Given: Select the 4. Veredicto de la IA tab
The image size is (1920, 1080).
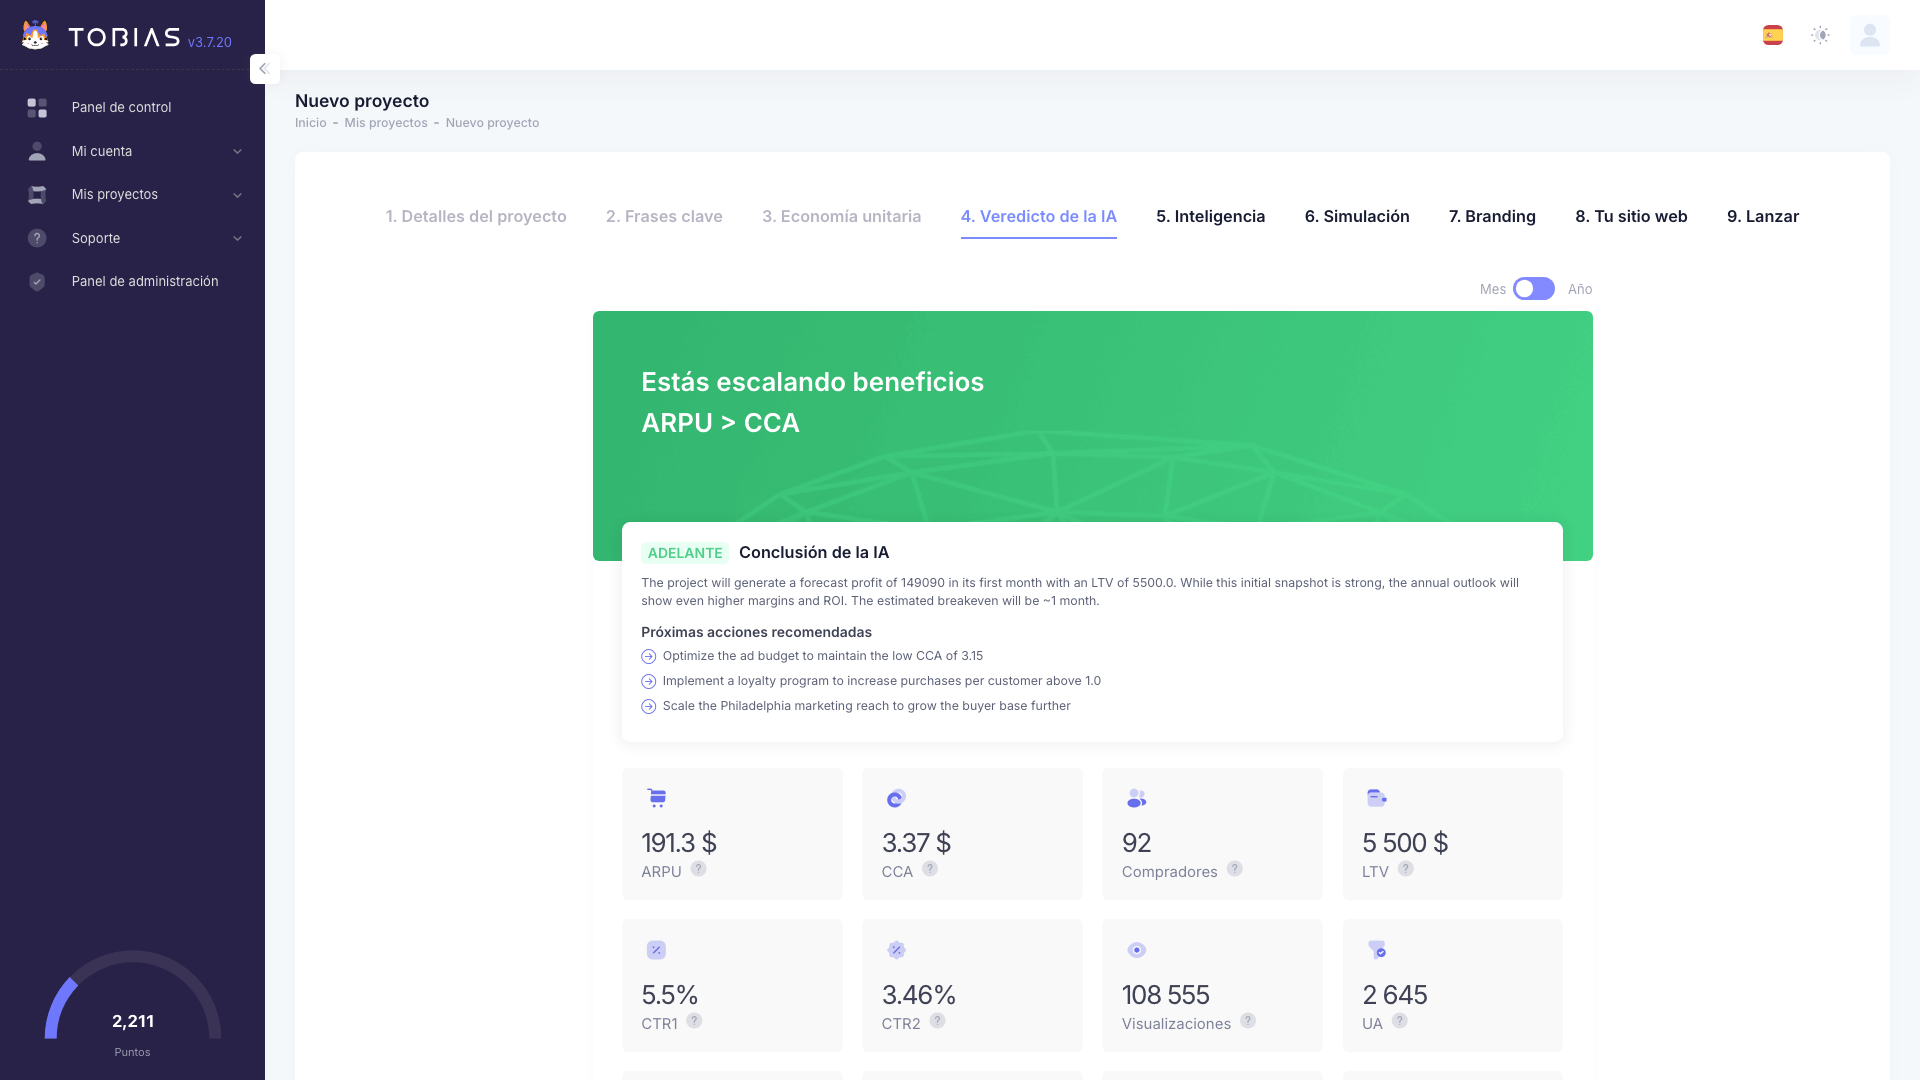Looking at the screenshot, I should tap(1039, 217).
